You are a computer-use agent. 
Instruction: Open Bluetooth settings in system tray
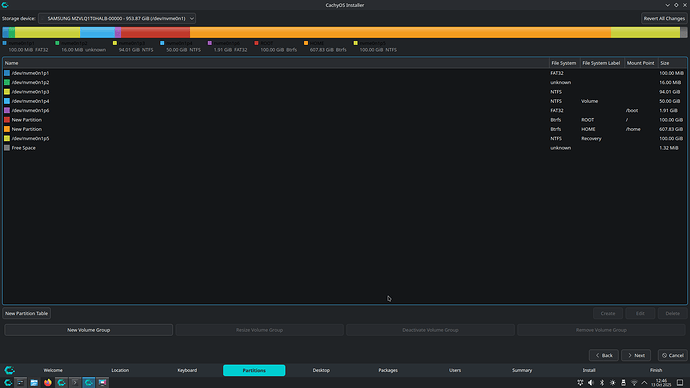(x=602, y=383)
